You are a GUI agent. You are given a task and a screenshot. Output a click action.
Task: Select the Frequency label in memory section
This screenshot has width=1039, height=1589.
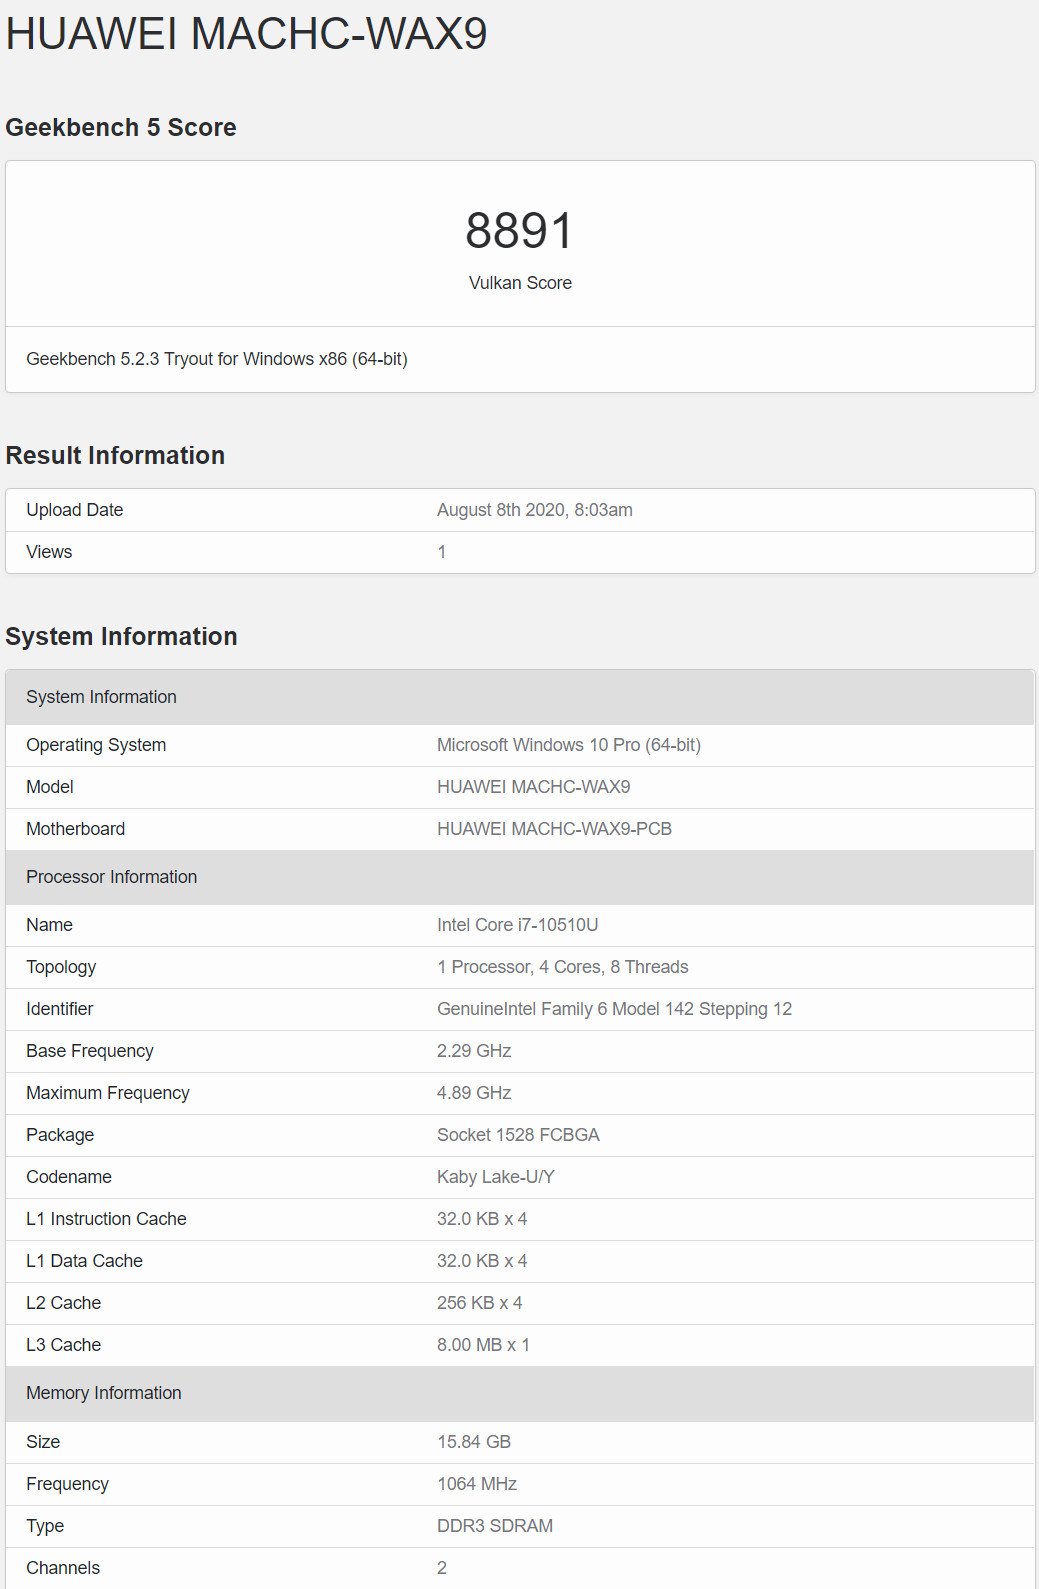tap(67, 1484)
